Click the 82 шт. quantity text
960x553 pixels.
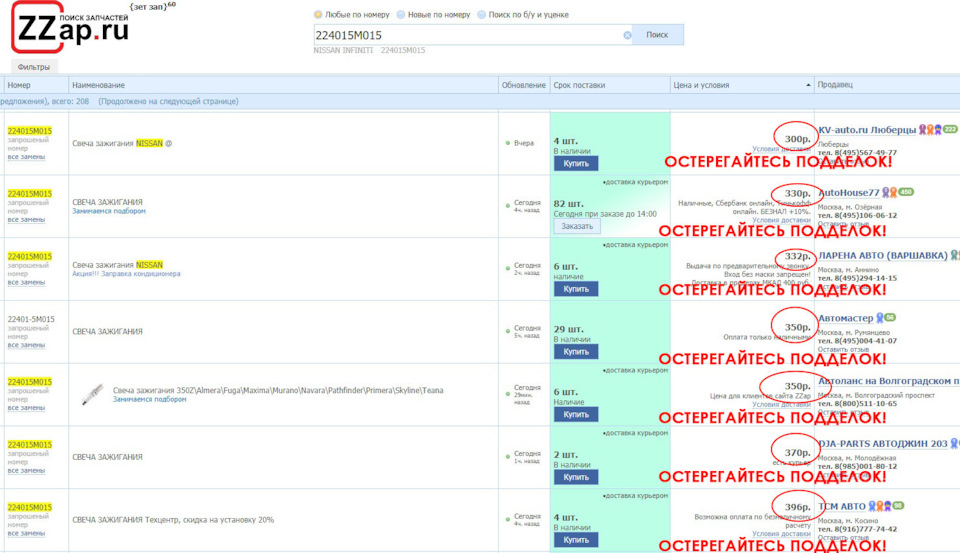click(x=568, y=203)
